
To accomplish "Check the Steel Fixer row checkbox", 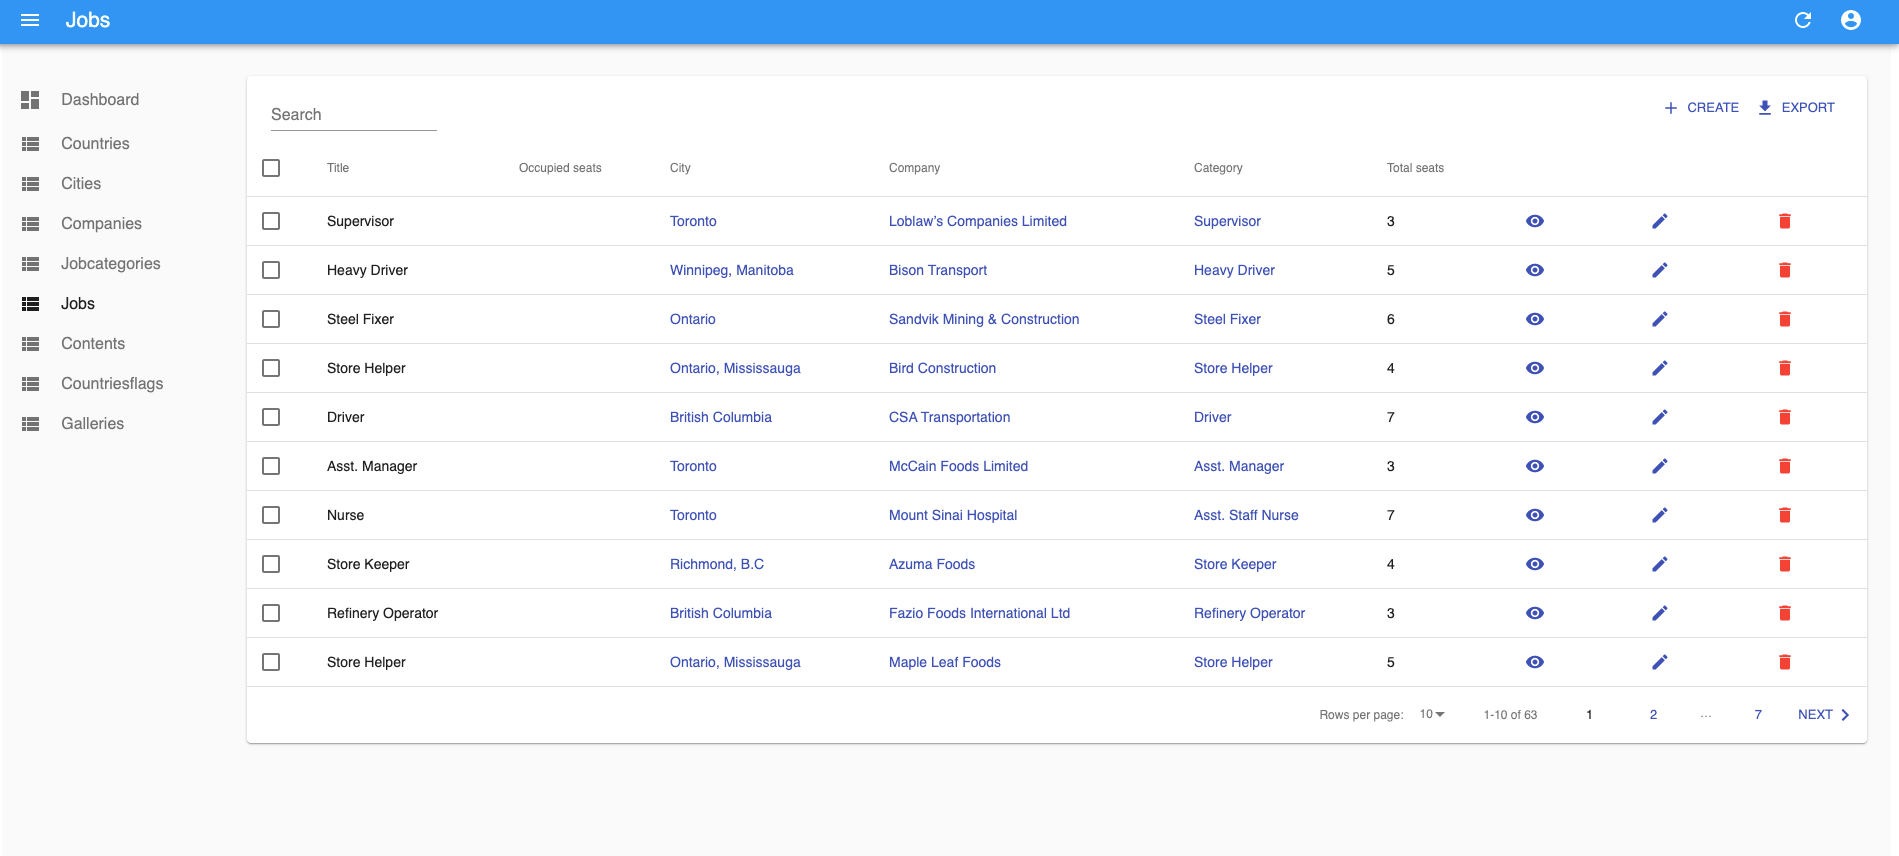I will [x=271, y=319].
